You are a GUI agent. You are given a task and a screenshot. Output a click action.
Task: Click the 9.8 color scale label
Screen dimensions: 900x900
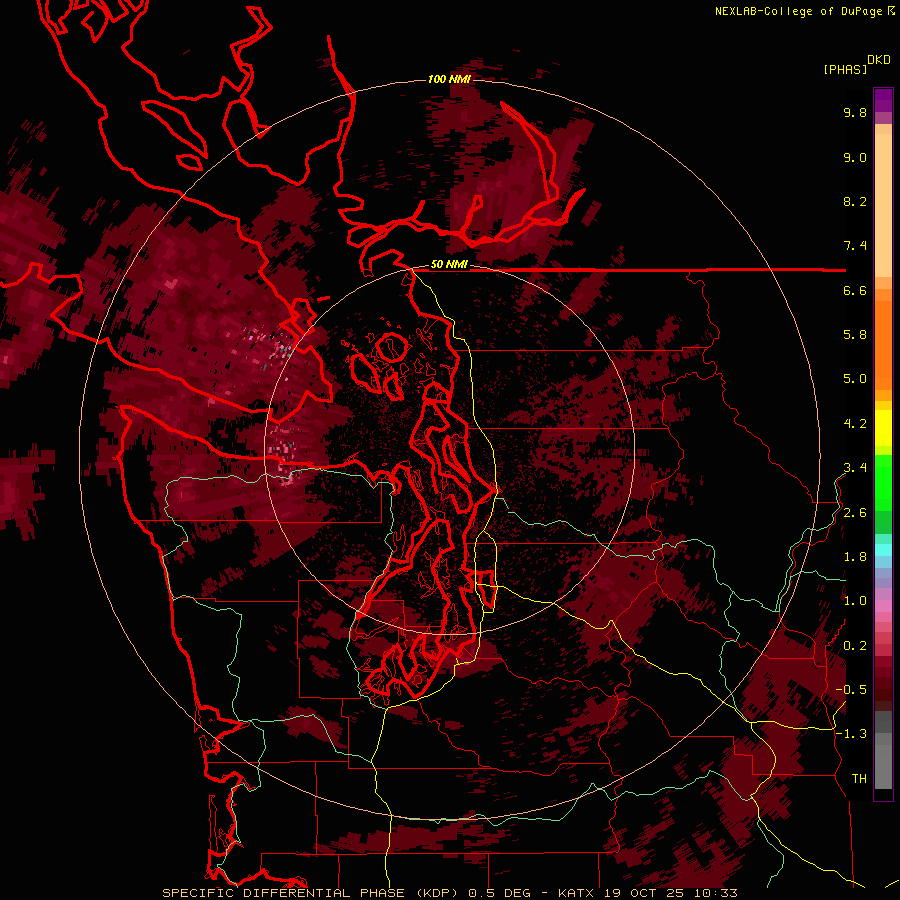pos(855,112)
